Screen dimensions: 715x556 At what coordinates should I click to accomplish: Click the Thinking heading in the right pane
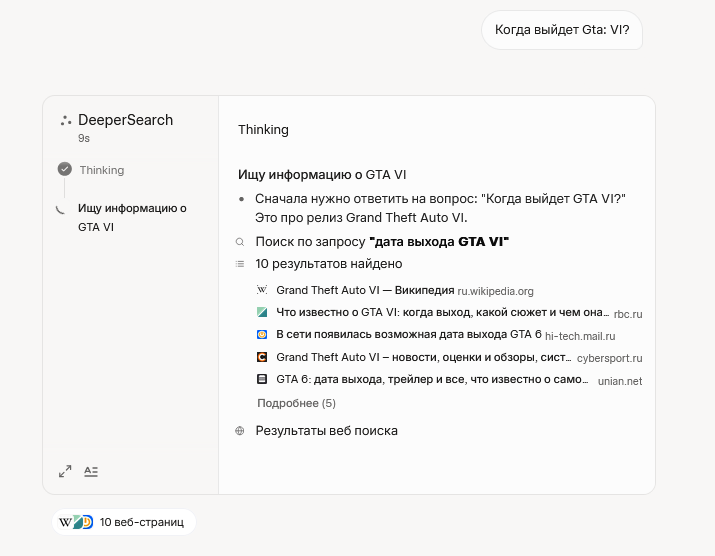(x=263, y=130)
